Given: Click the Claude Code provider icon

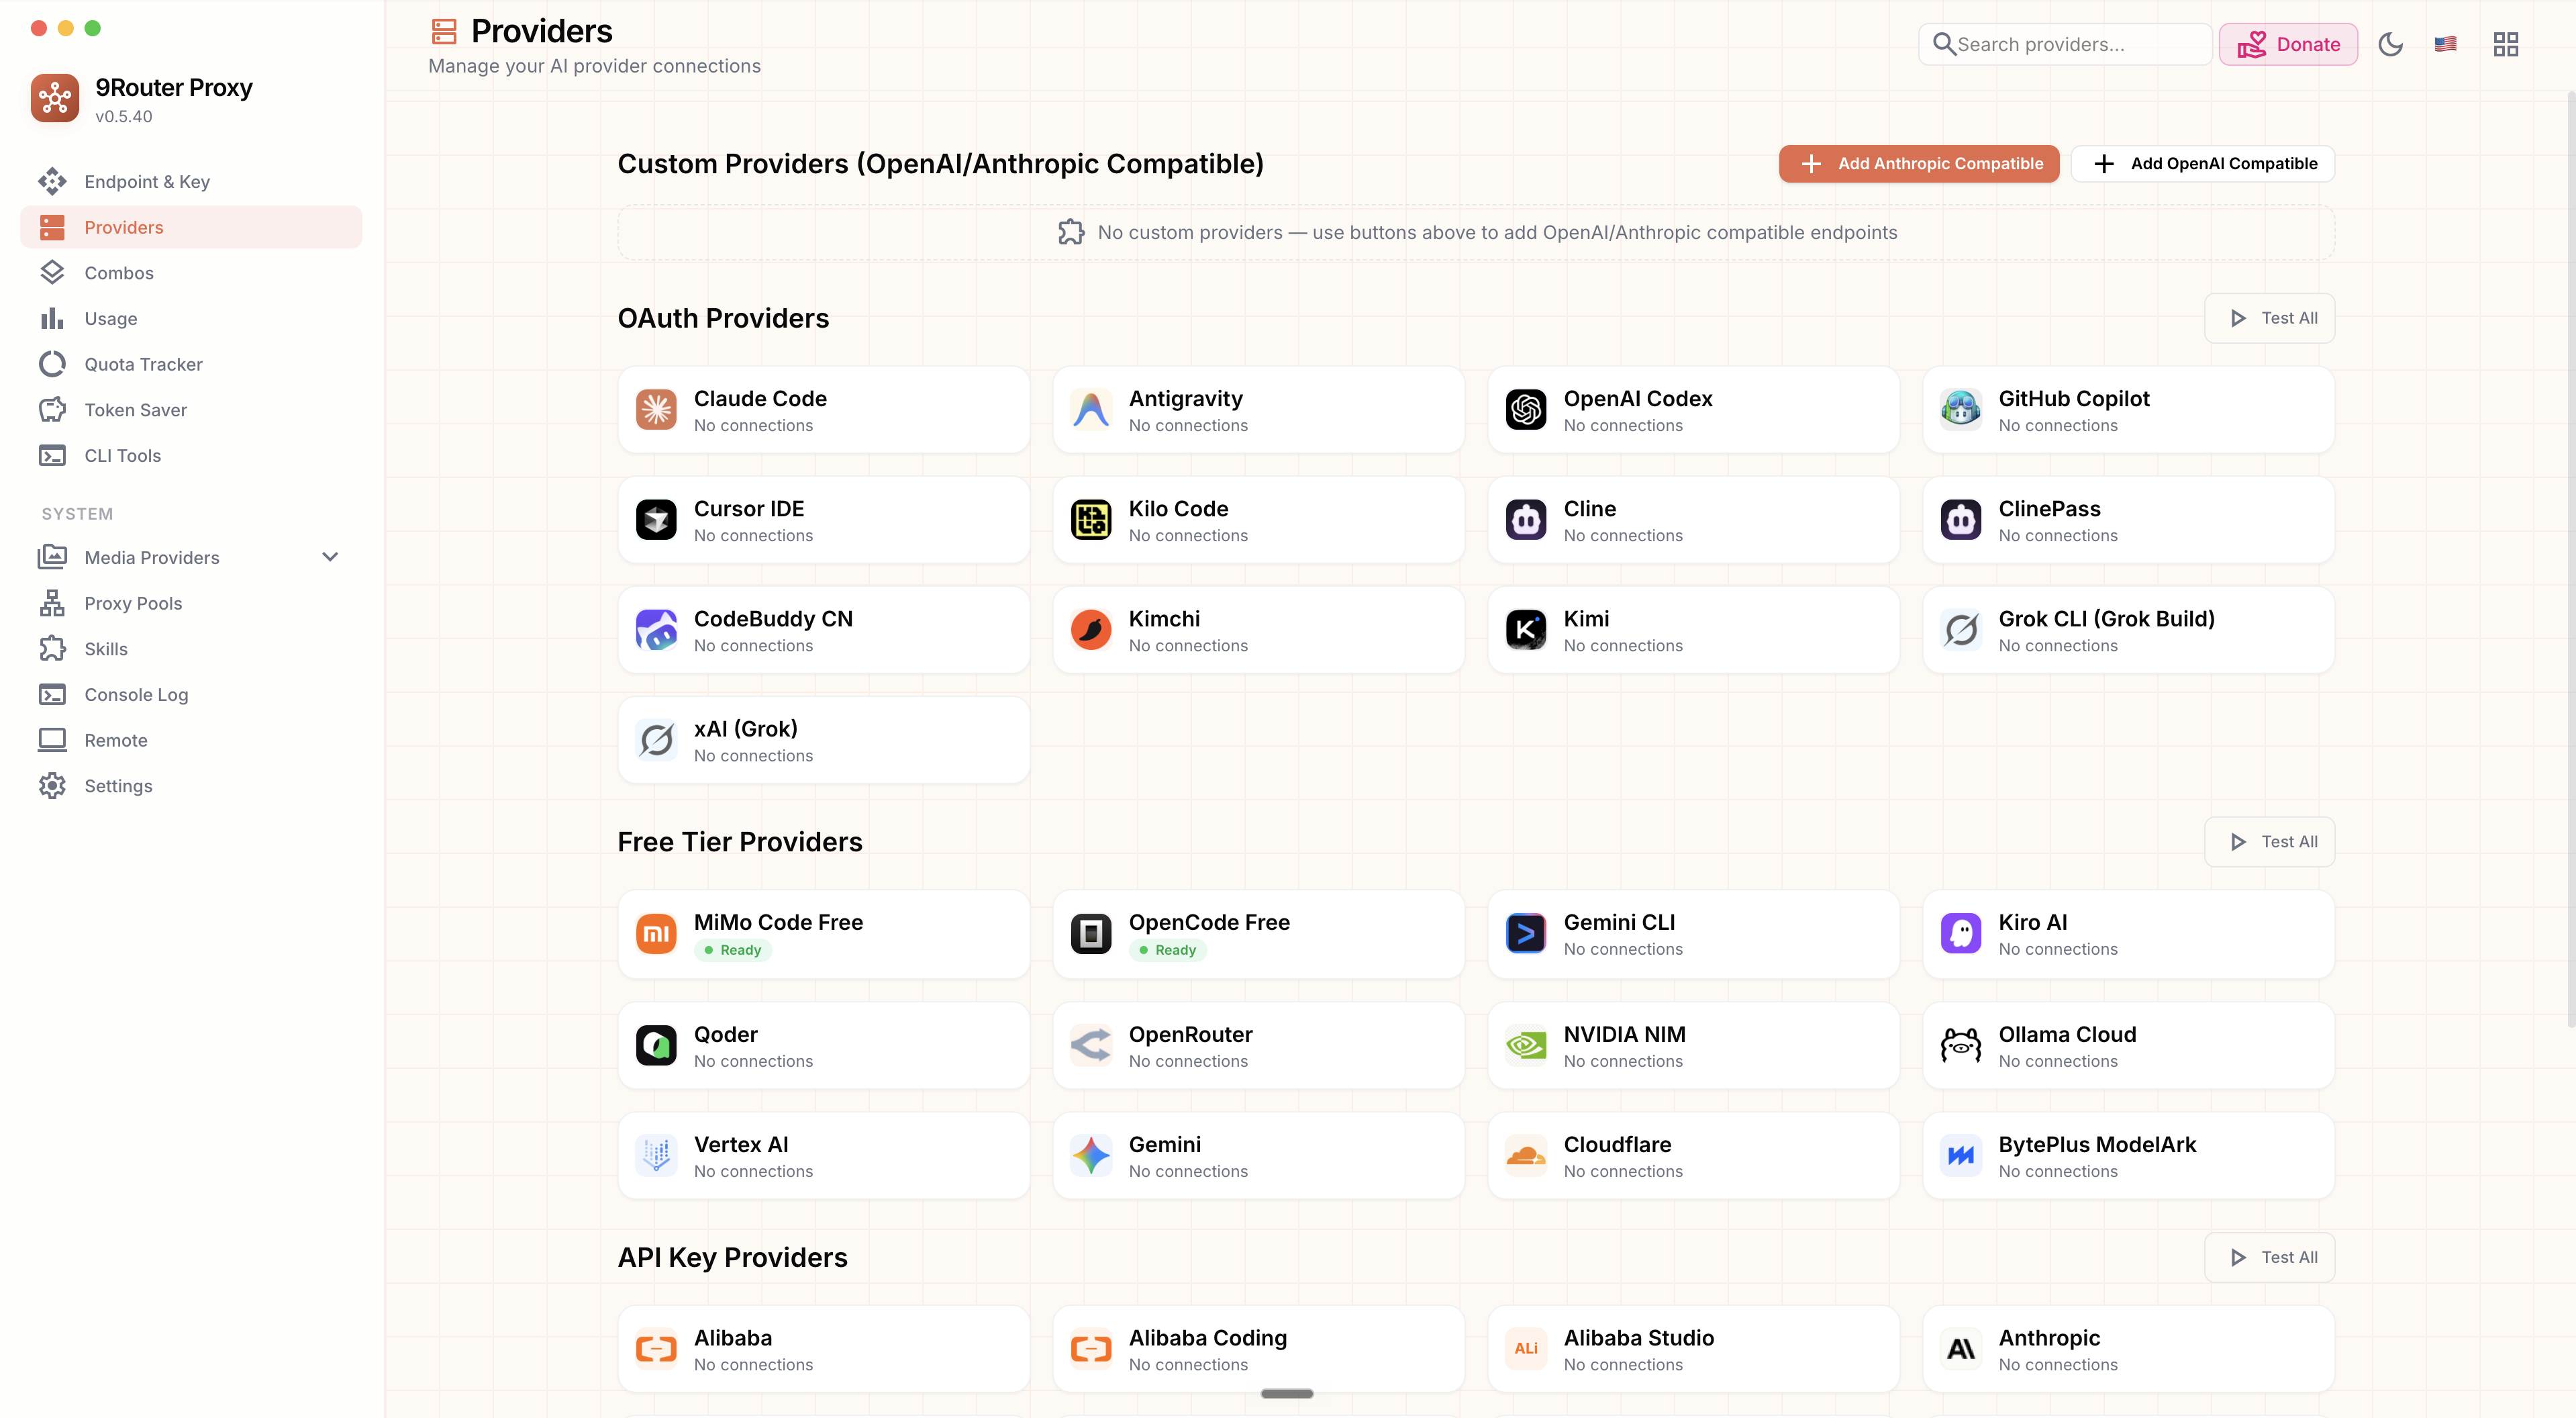Looking at the screenshot, I should 656,410.
